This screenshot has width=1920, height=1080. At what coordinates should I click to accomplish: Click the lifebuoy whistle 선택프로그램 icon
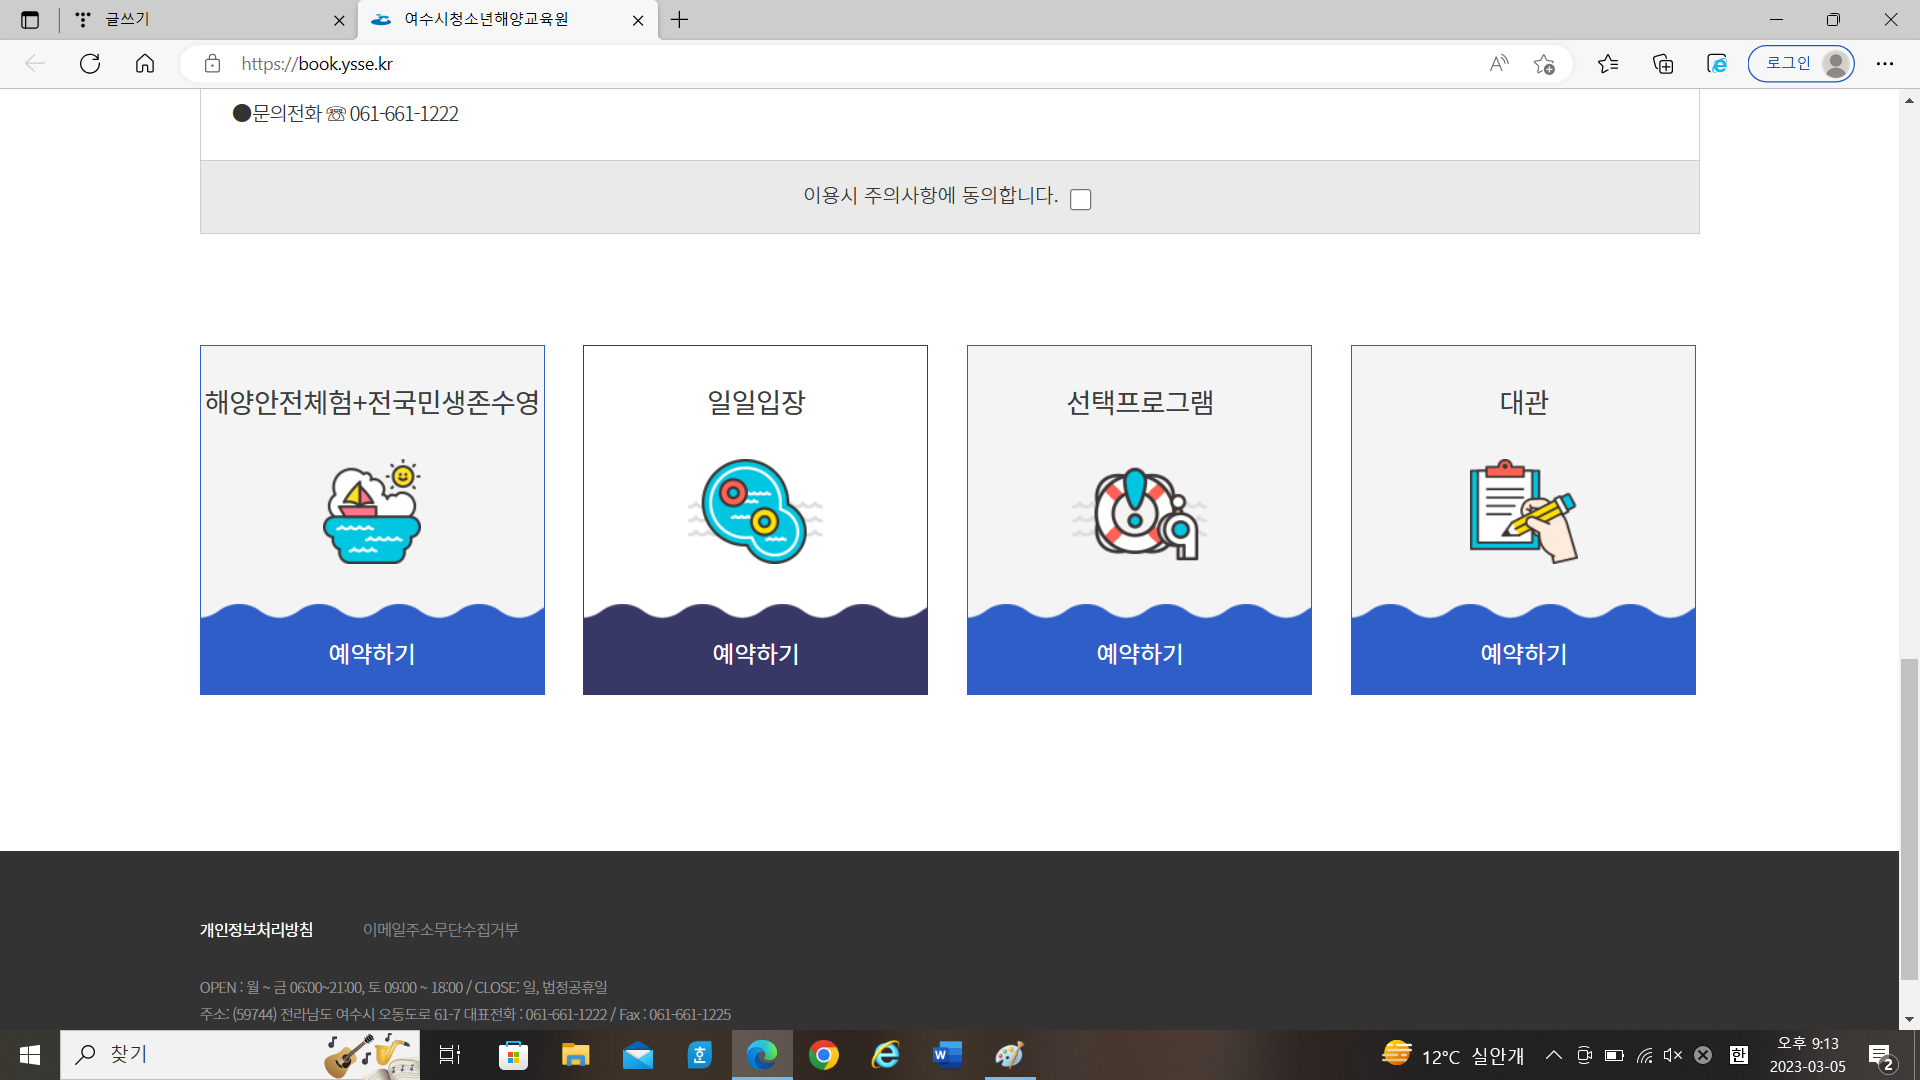[x=1139, y=513]
